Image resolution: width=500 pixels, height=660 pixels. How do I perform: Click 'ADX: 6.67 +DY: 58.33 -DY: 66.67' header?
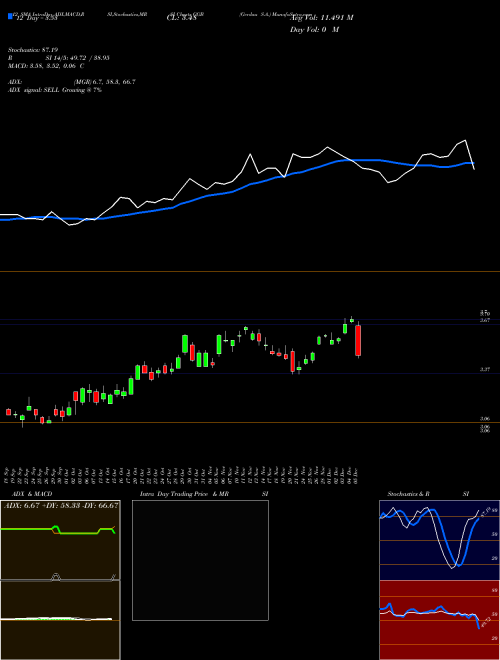pyautogui.click(x=61, y=505)
